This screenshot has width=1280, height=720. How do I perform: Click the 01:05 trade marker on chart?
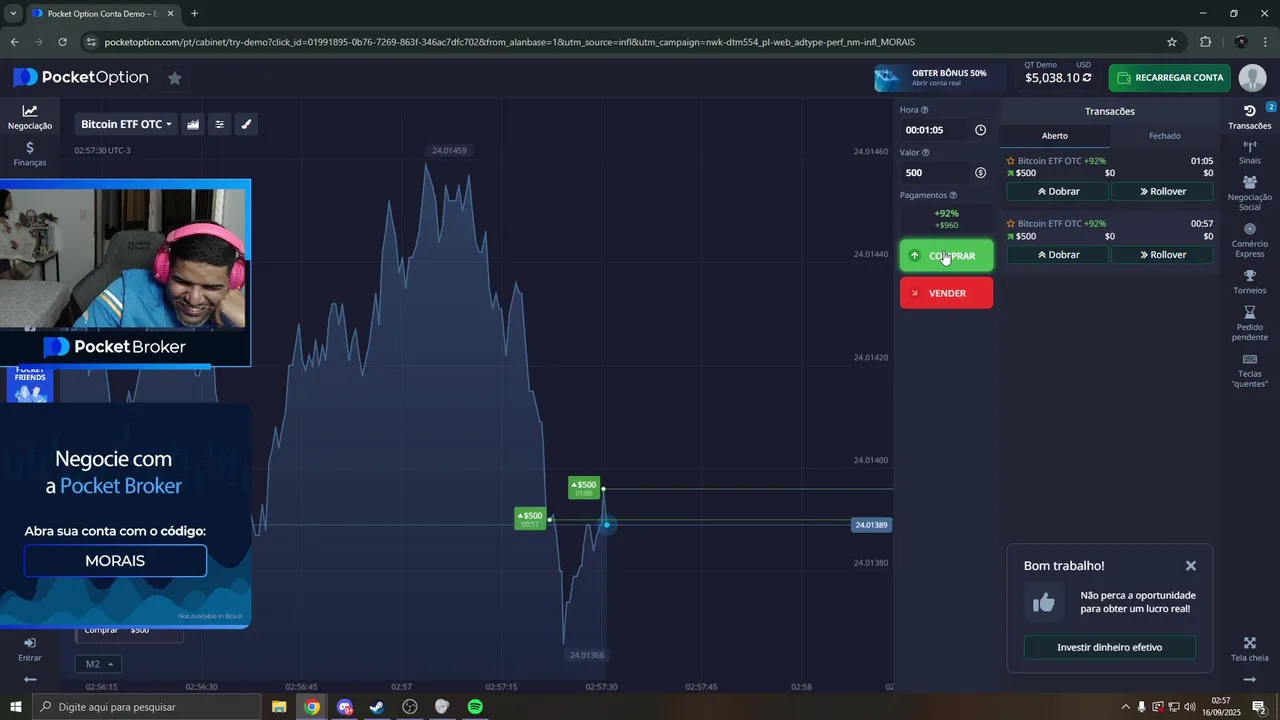(x=584, y=488)
